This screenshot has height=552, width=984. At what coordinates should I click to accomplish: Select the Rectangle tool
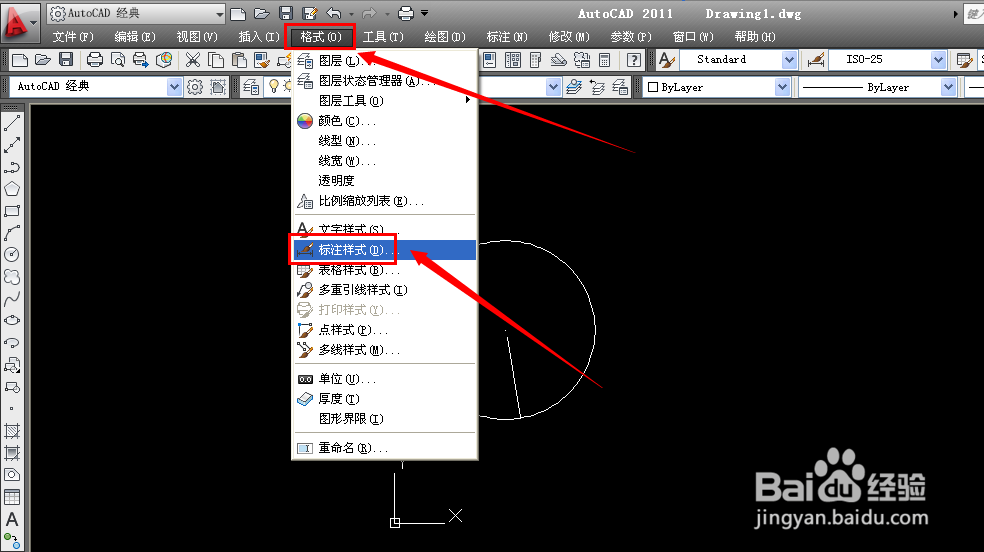[12, 211]
